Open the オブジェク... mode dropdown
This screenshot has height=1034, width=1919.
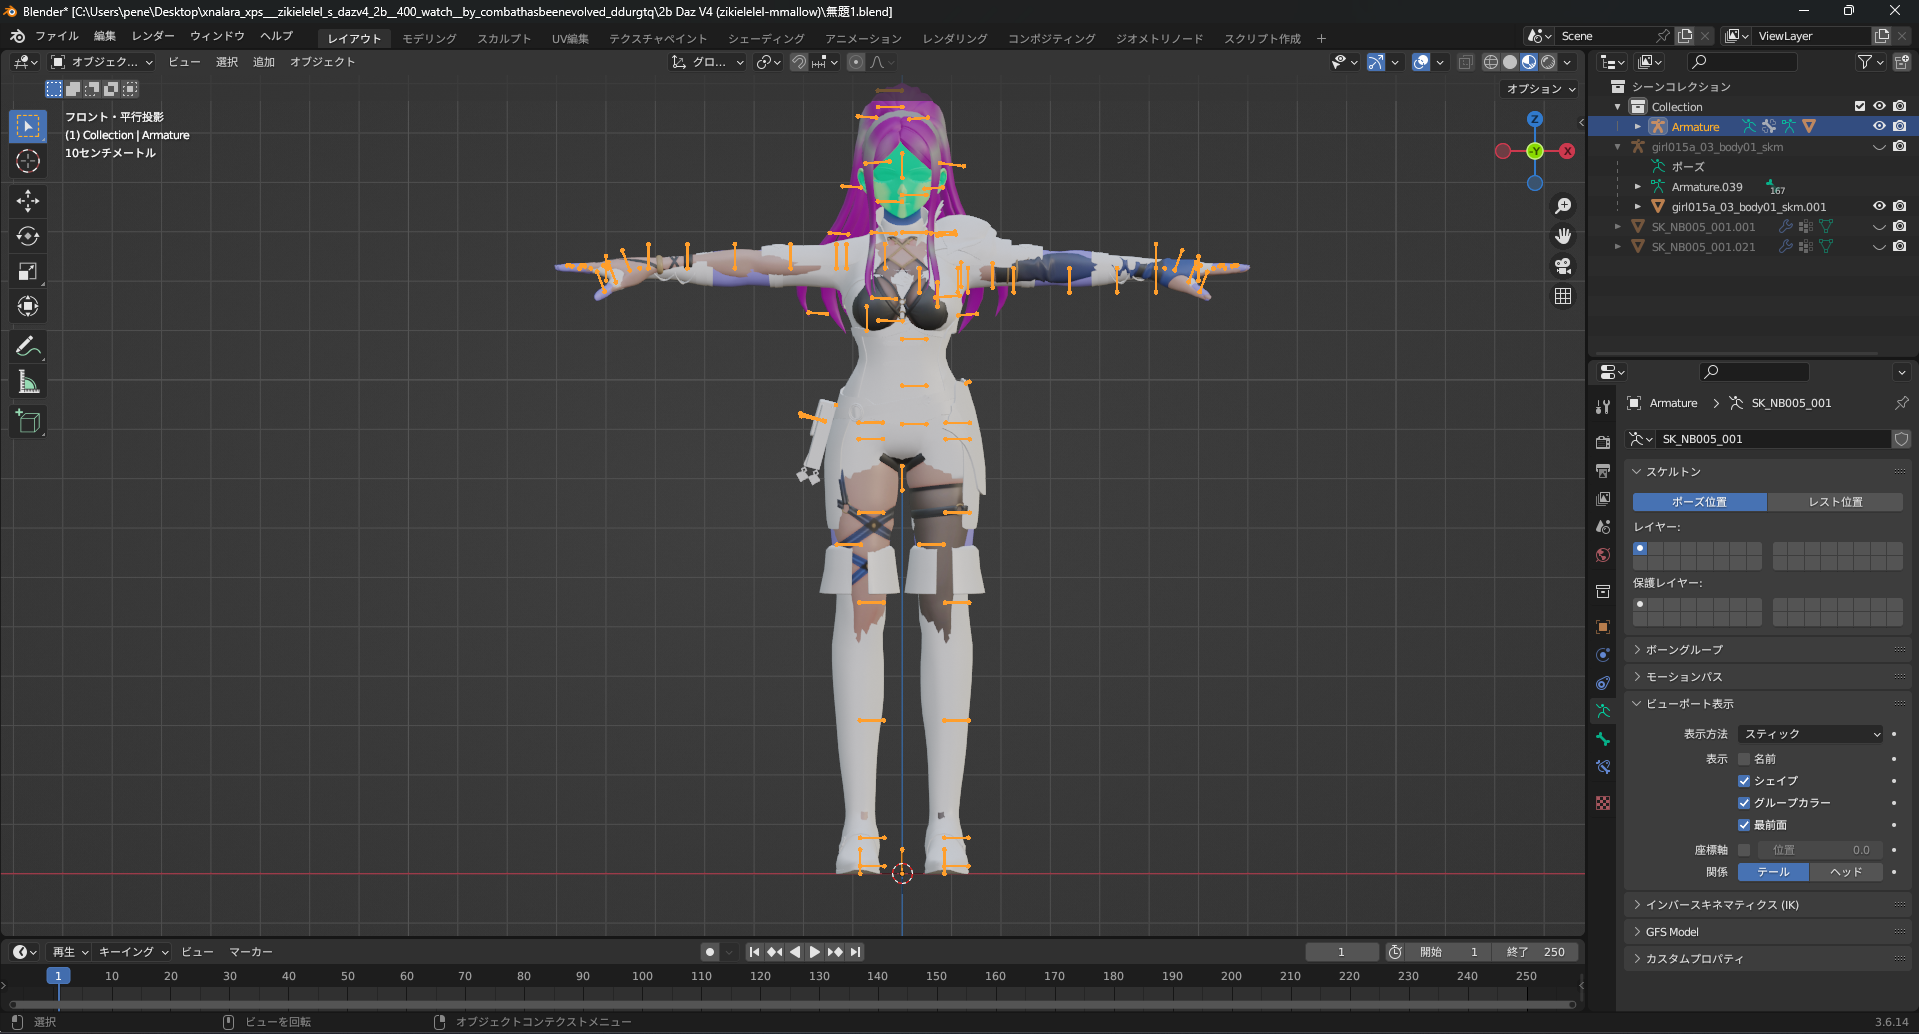pyautogui.click(x=103, y=62)
